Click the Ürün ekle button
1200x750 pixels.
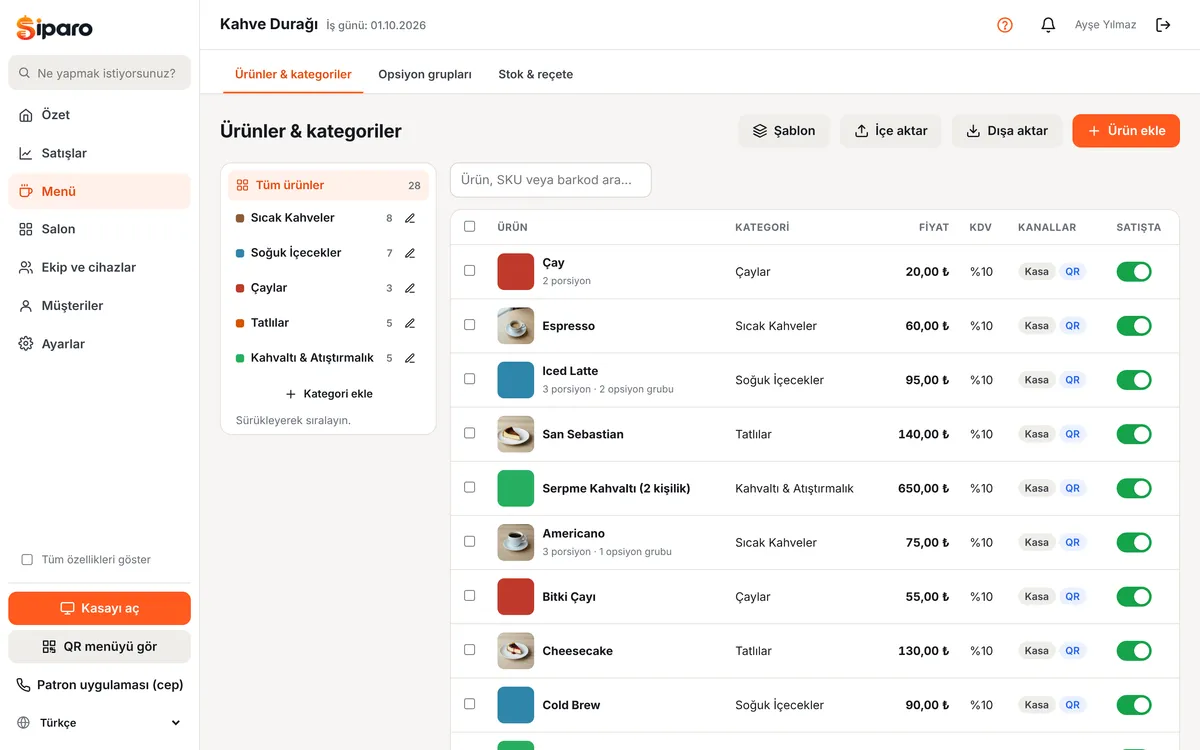click(x=1126, y=131)
